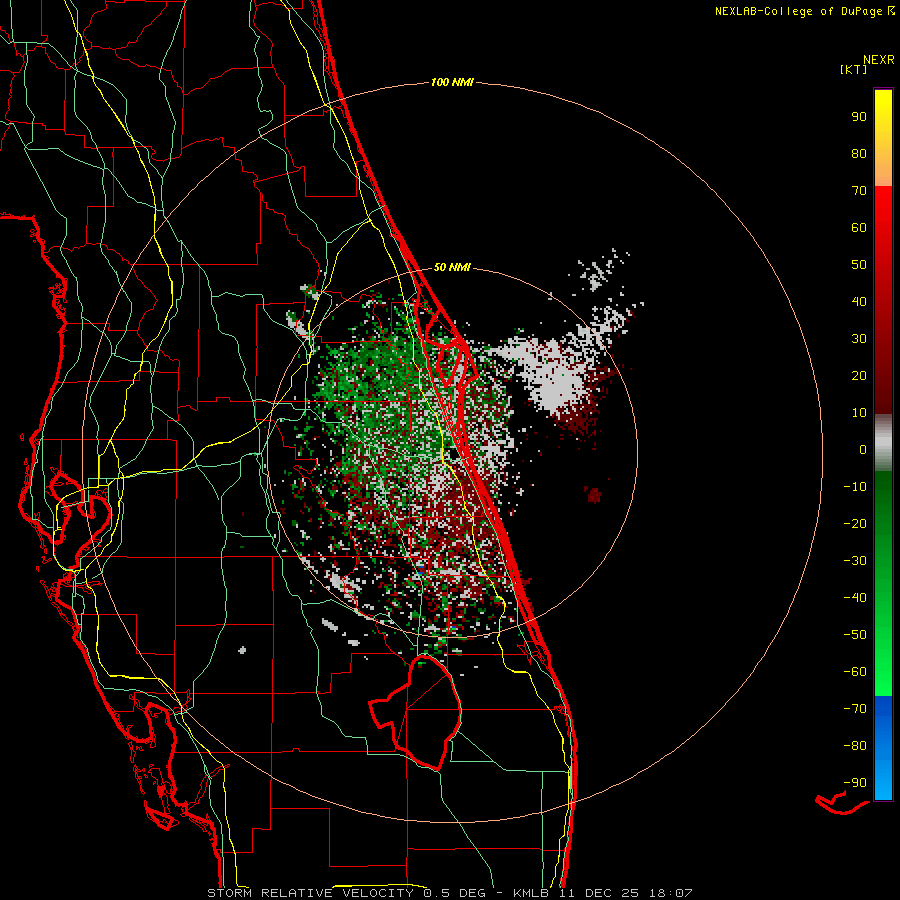Click the -50 knot scale label
The image size is (900, 900).
coord(855,634)
